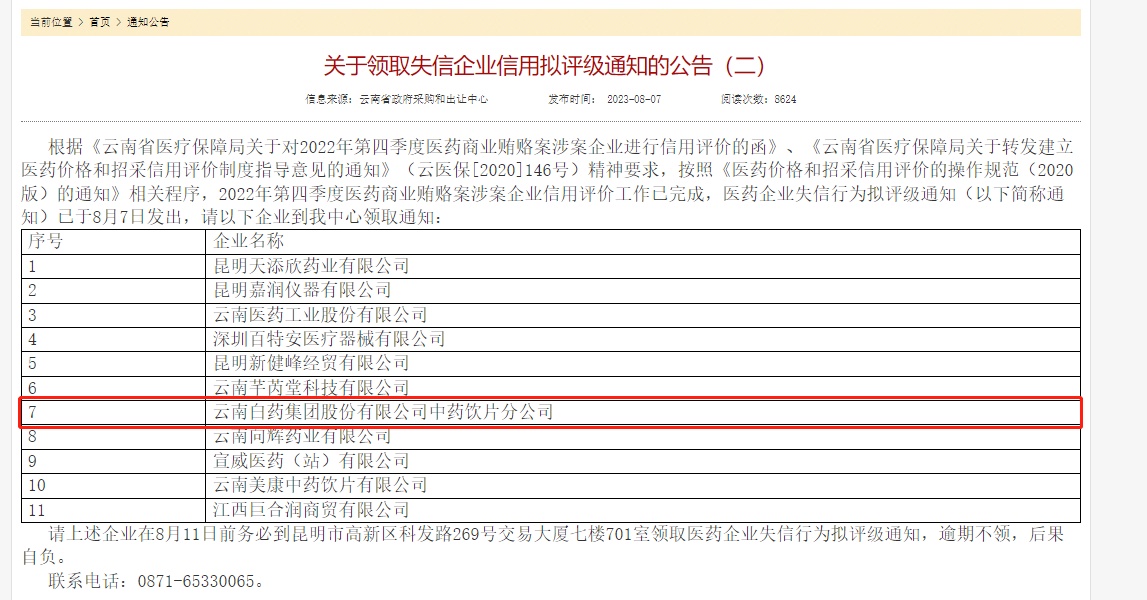Select row 昆明嘉润仪器有限公司

[x=551, y=290]
